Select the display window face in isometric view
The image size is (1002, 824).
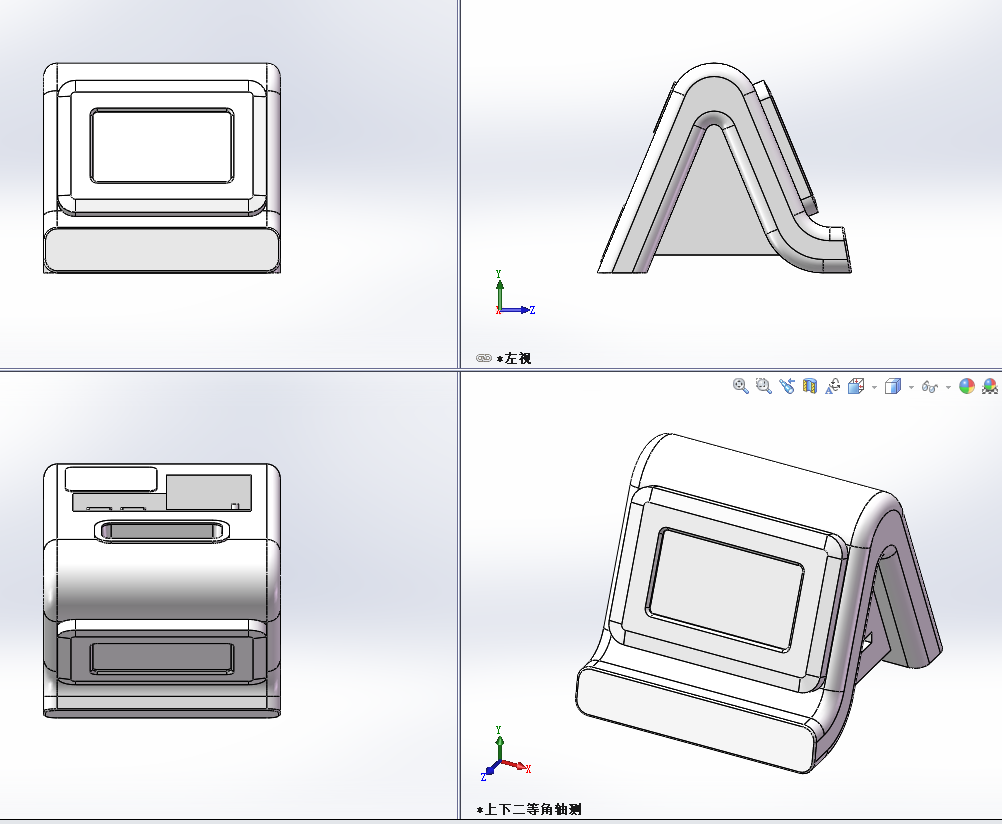(725, 589)
